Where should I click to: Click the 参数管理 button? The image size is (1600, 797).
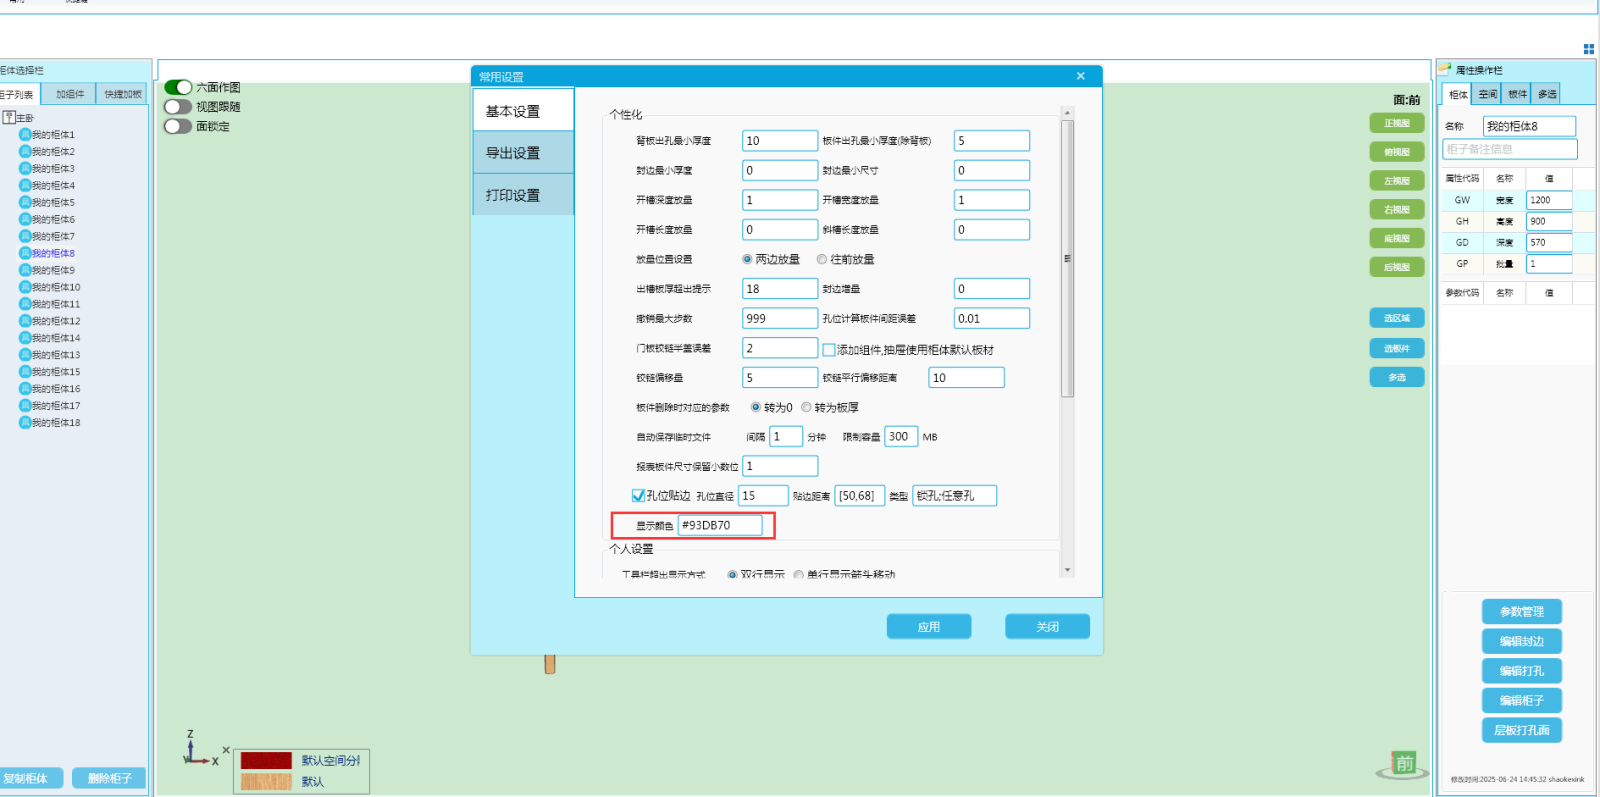pyautogui.click(x=1521, y=612)
